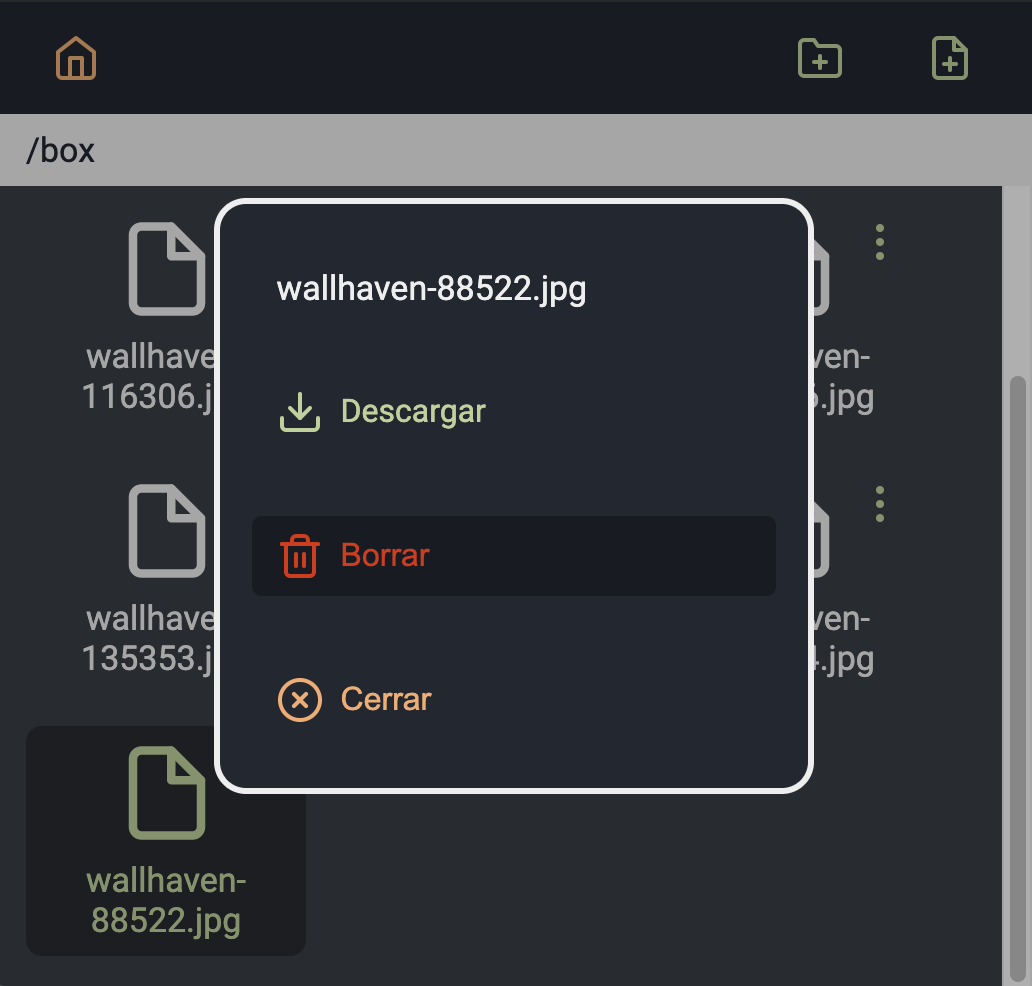Click the wallhaven-88522.jpg filename below the green icon
This screenshot has width=1032, height=986.
pos(166,900)
